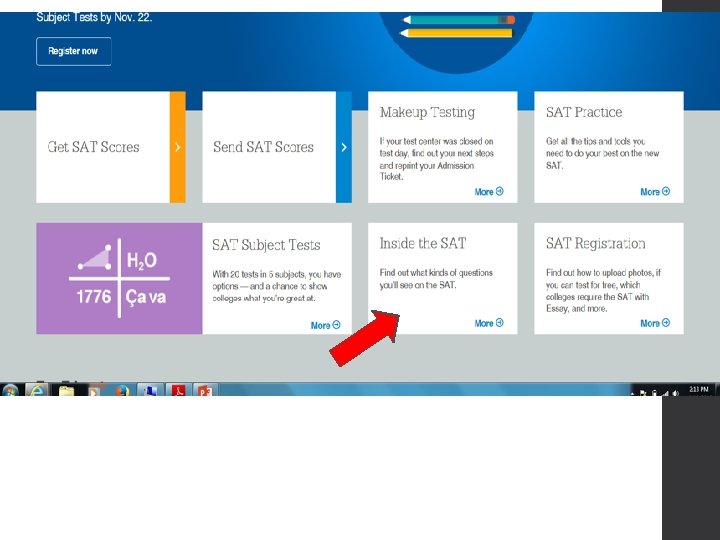Open the SAT Practice heading

584,112
